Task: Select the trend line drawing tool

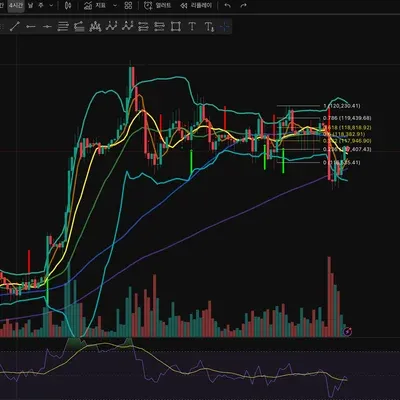Action: click(15, 26)
